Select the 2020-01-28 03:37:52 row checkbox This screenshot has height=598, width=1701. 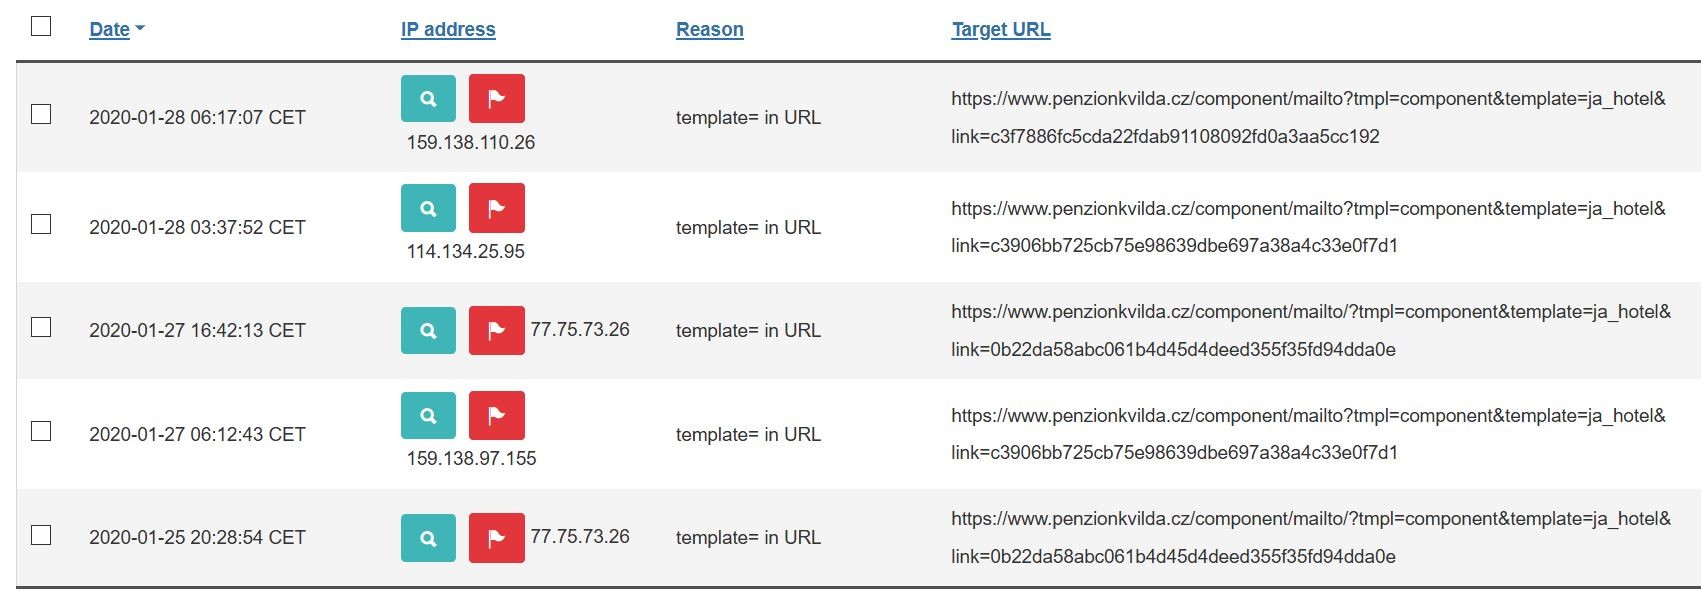[x=41, y=224]
